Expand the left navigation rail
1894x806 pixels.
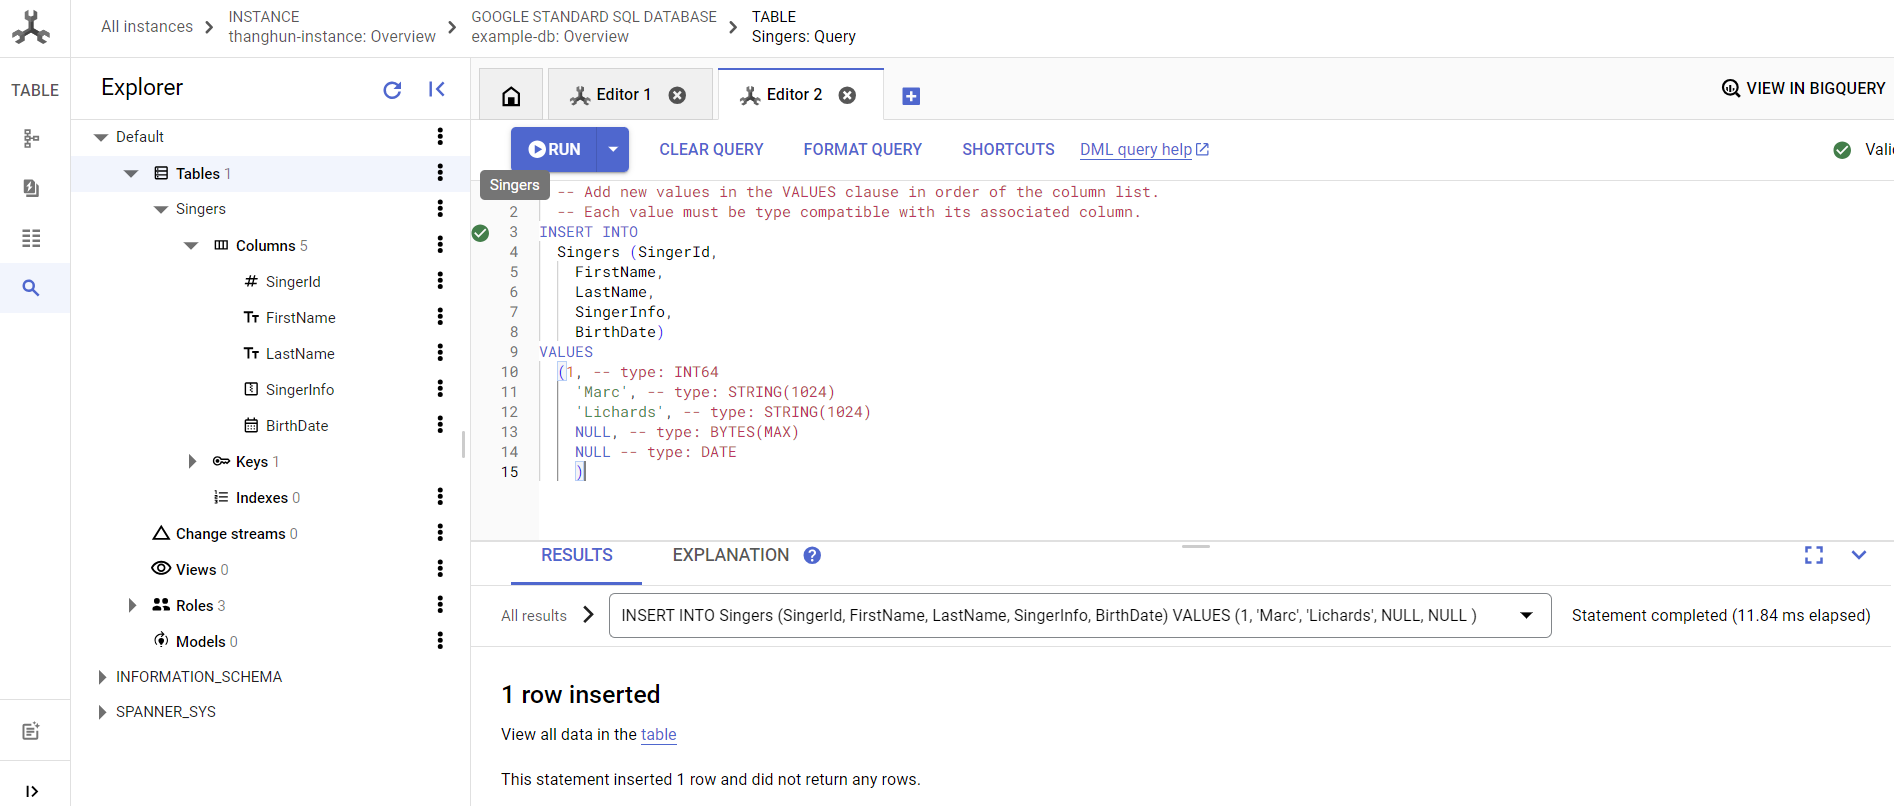[x=31, y=791]
